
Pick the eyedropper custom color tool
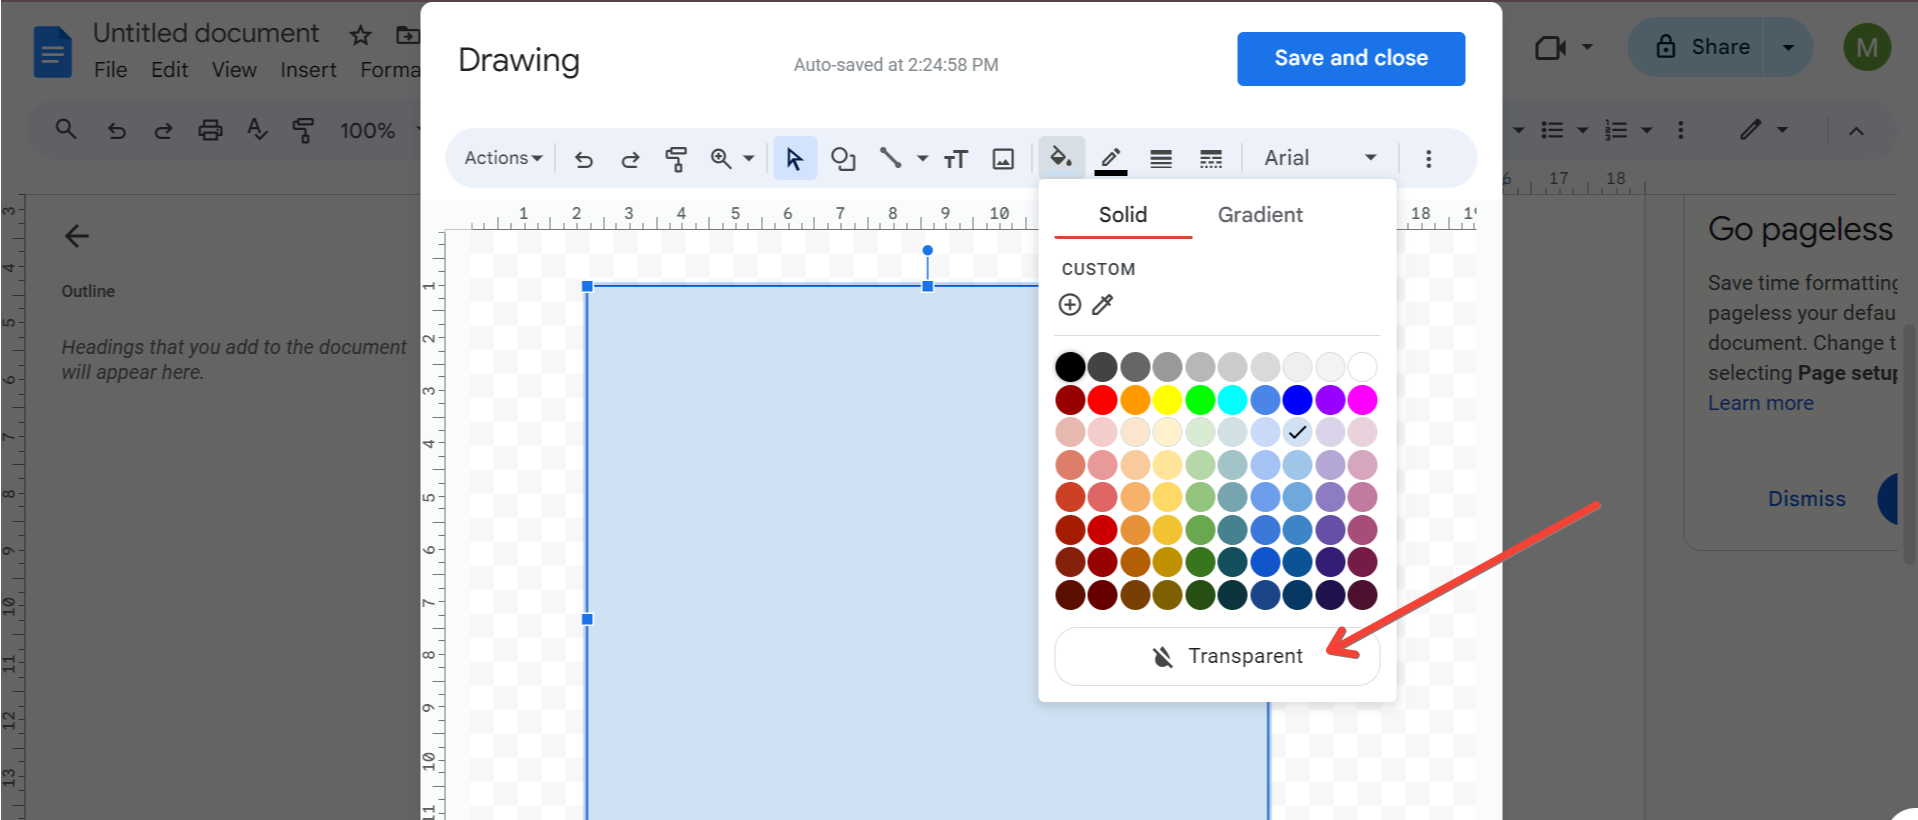point(1102,305)
